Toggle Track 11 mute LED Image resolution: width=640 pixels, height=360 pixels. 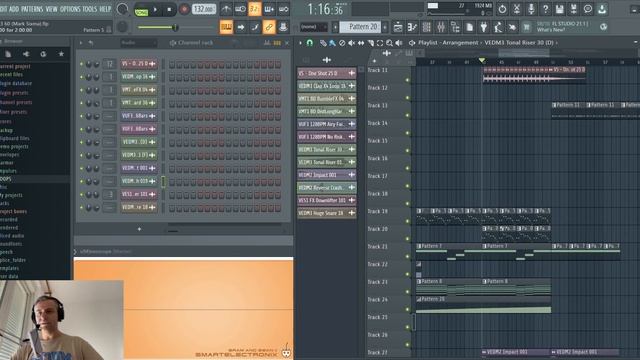click(x=407, y=80)
